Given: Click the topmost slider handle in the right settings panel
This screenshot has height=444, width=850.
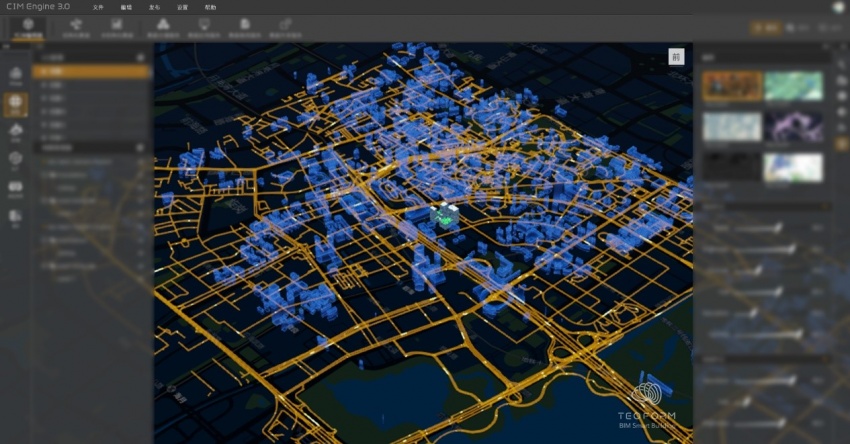Looking at the screenshot, I should [778, 228].
